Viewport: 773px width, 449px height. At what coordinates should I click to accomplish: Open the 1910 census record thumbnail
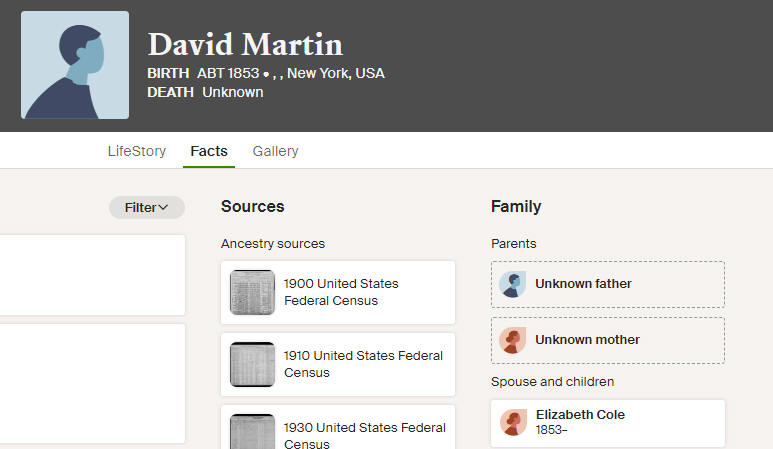click(252, 364)
